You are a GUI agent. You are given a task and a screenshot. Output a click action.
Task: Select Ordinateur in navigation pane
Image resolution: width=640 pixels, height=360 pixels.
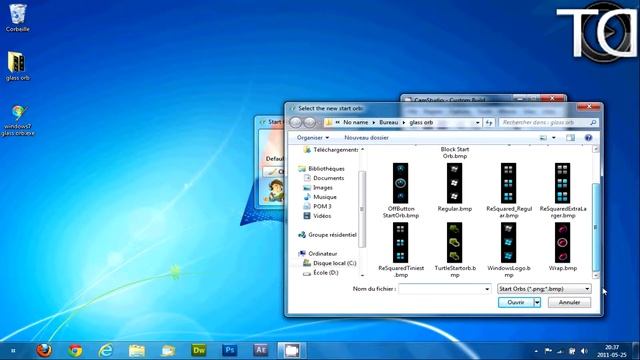tap(318, 253)
